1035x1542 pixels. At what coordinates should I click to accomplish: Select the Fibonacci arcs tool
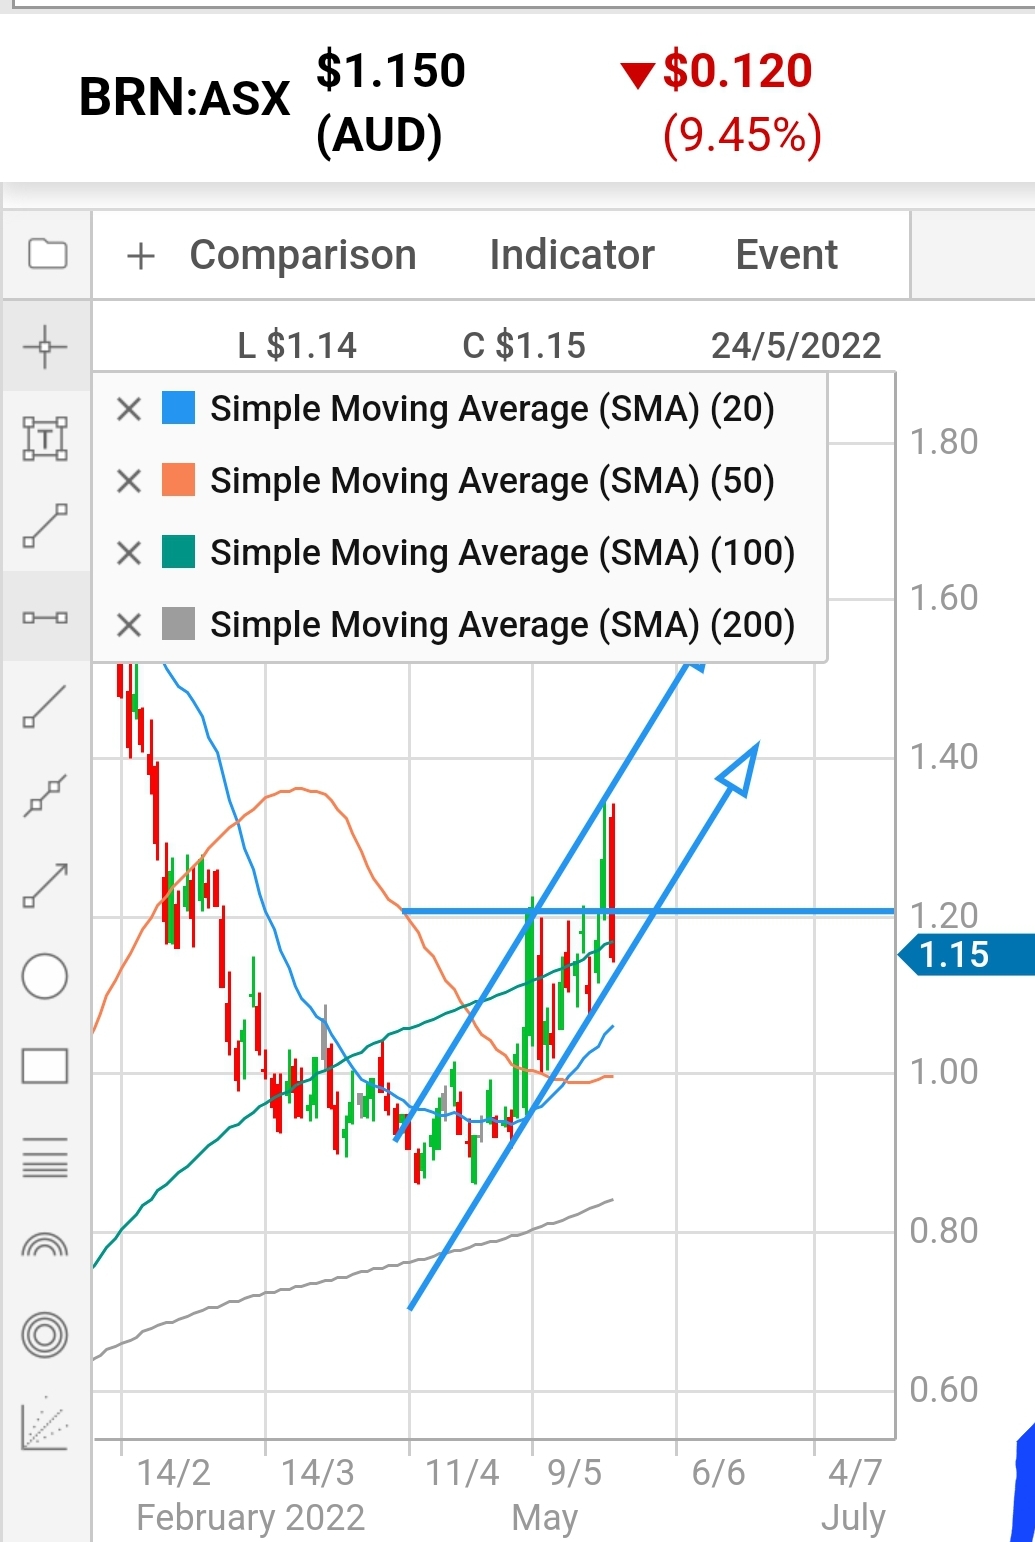tap(45, 1245)
